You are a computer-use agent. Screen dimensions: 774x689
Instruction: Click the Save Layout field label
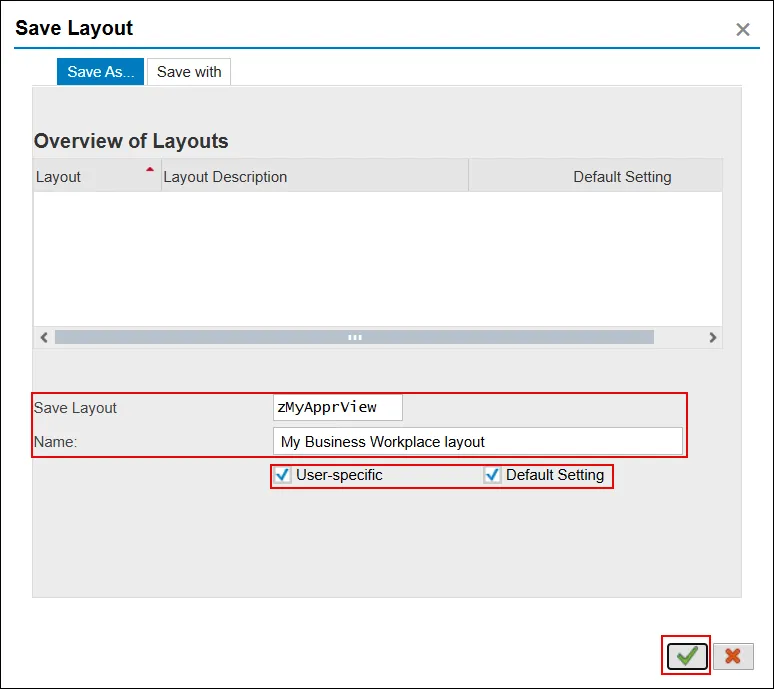pos(76,408)
